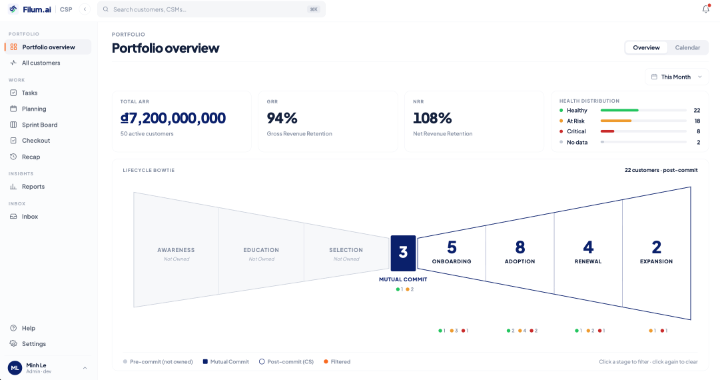Click the Healthy count 22
Viewport: 720px width, 380px height.
[697, 110]
